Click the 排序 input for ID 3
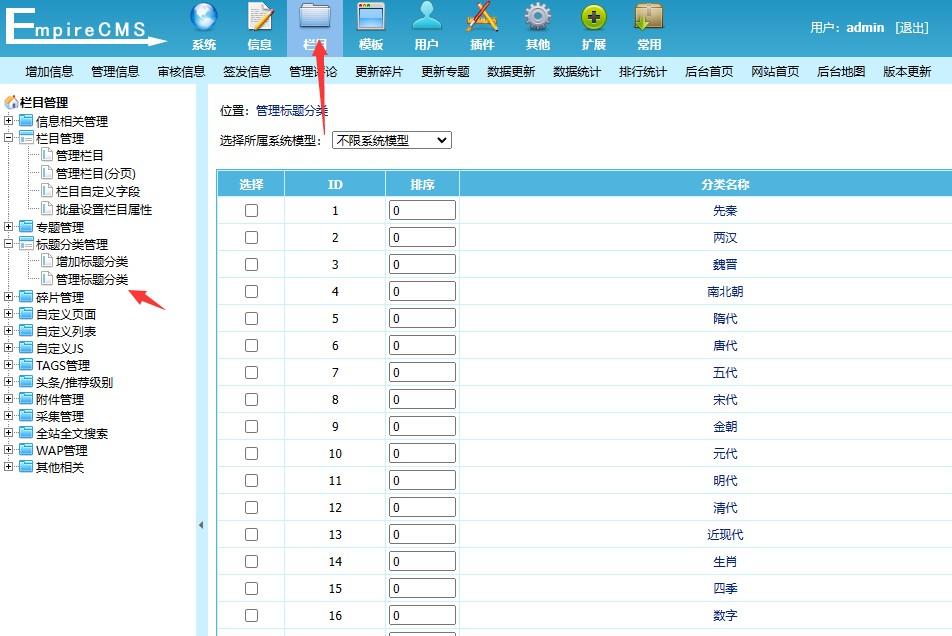The height and width of the screenshot is (636, 952). [x=421, y=264]
